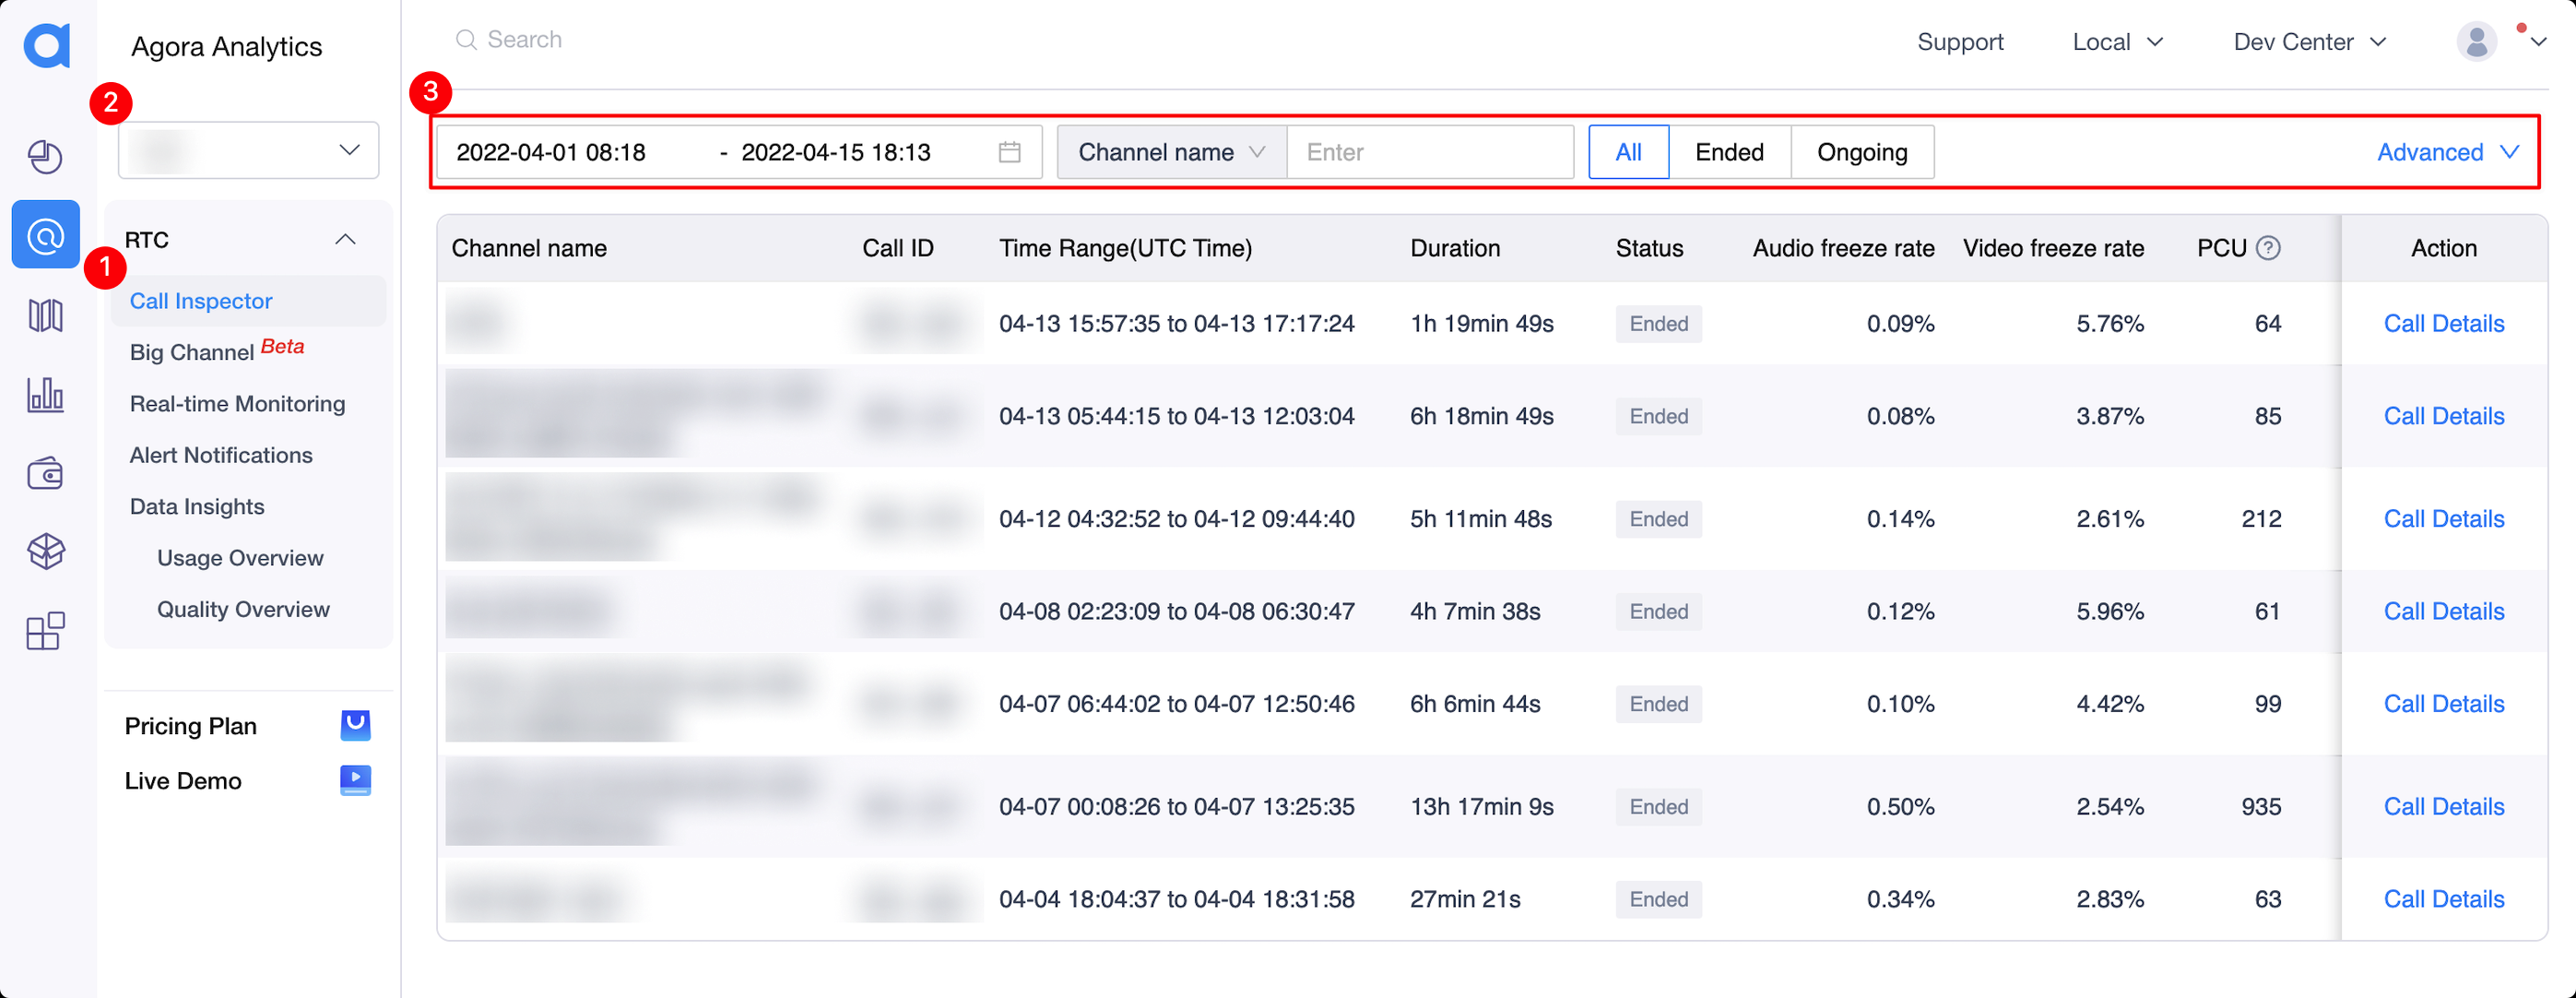Click the calendar icon in date range
Screen dimensions: 2576x998
(1009, 152)
